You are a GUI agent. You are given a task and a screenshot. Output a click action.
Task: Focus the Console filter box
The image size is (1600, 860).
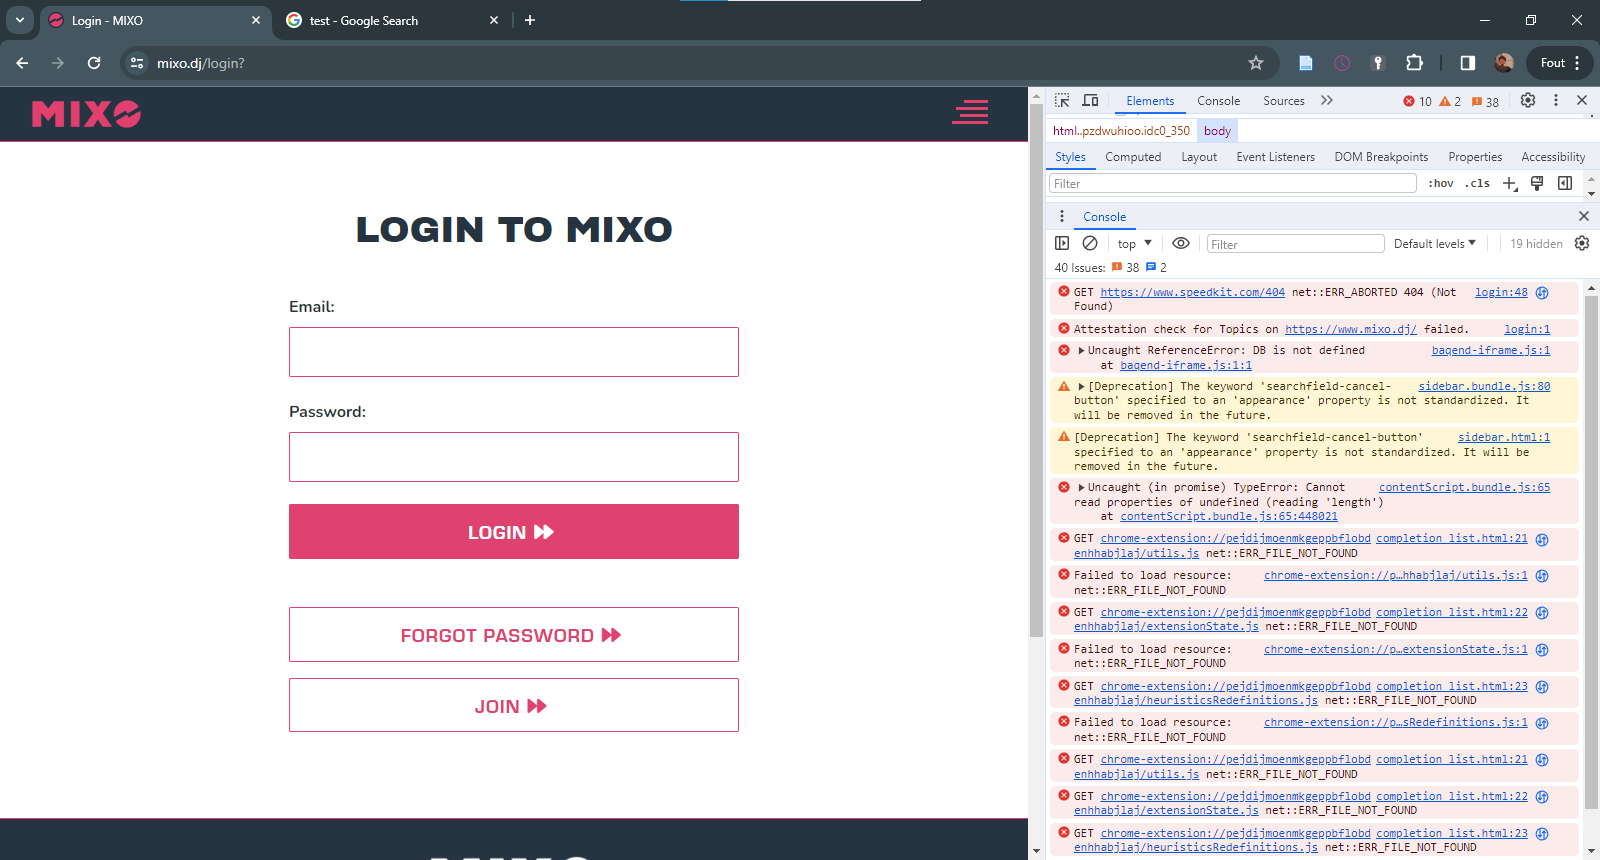(x=1295, y=244)
